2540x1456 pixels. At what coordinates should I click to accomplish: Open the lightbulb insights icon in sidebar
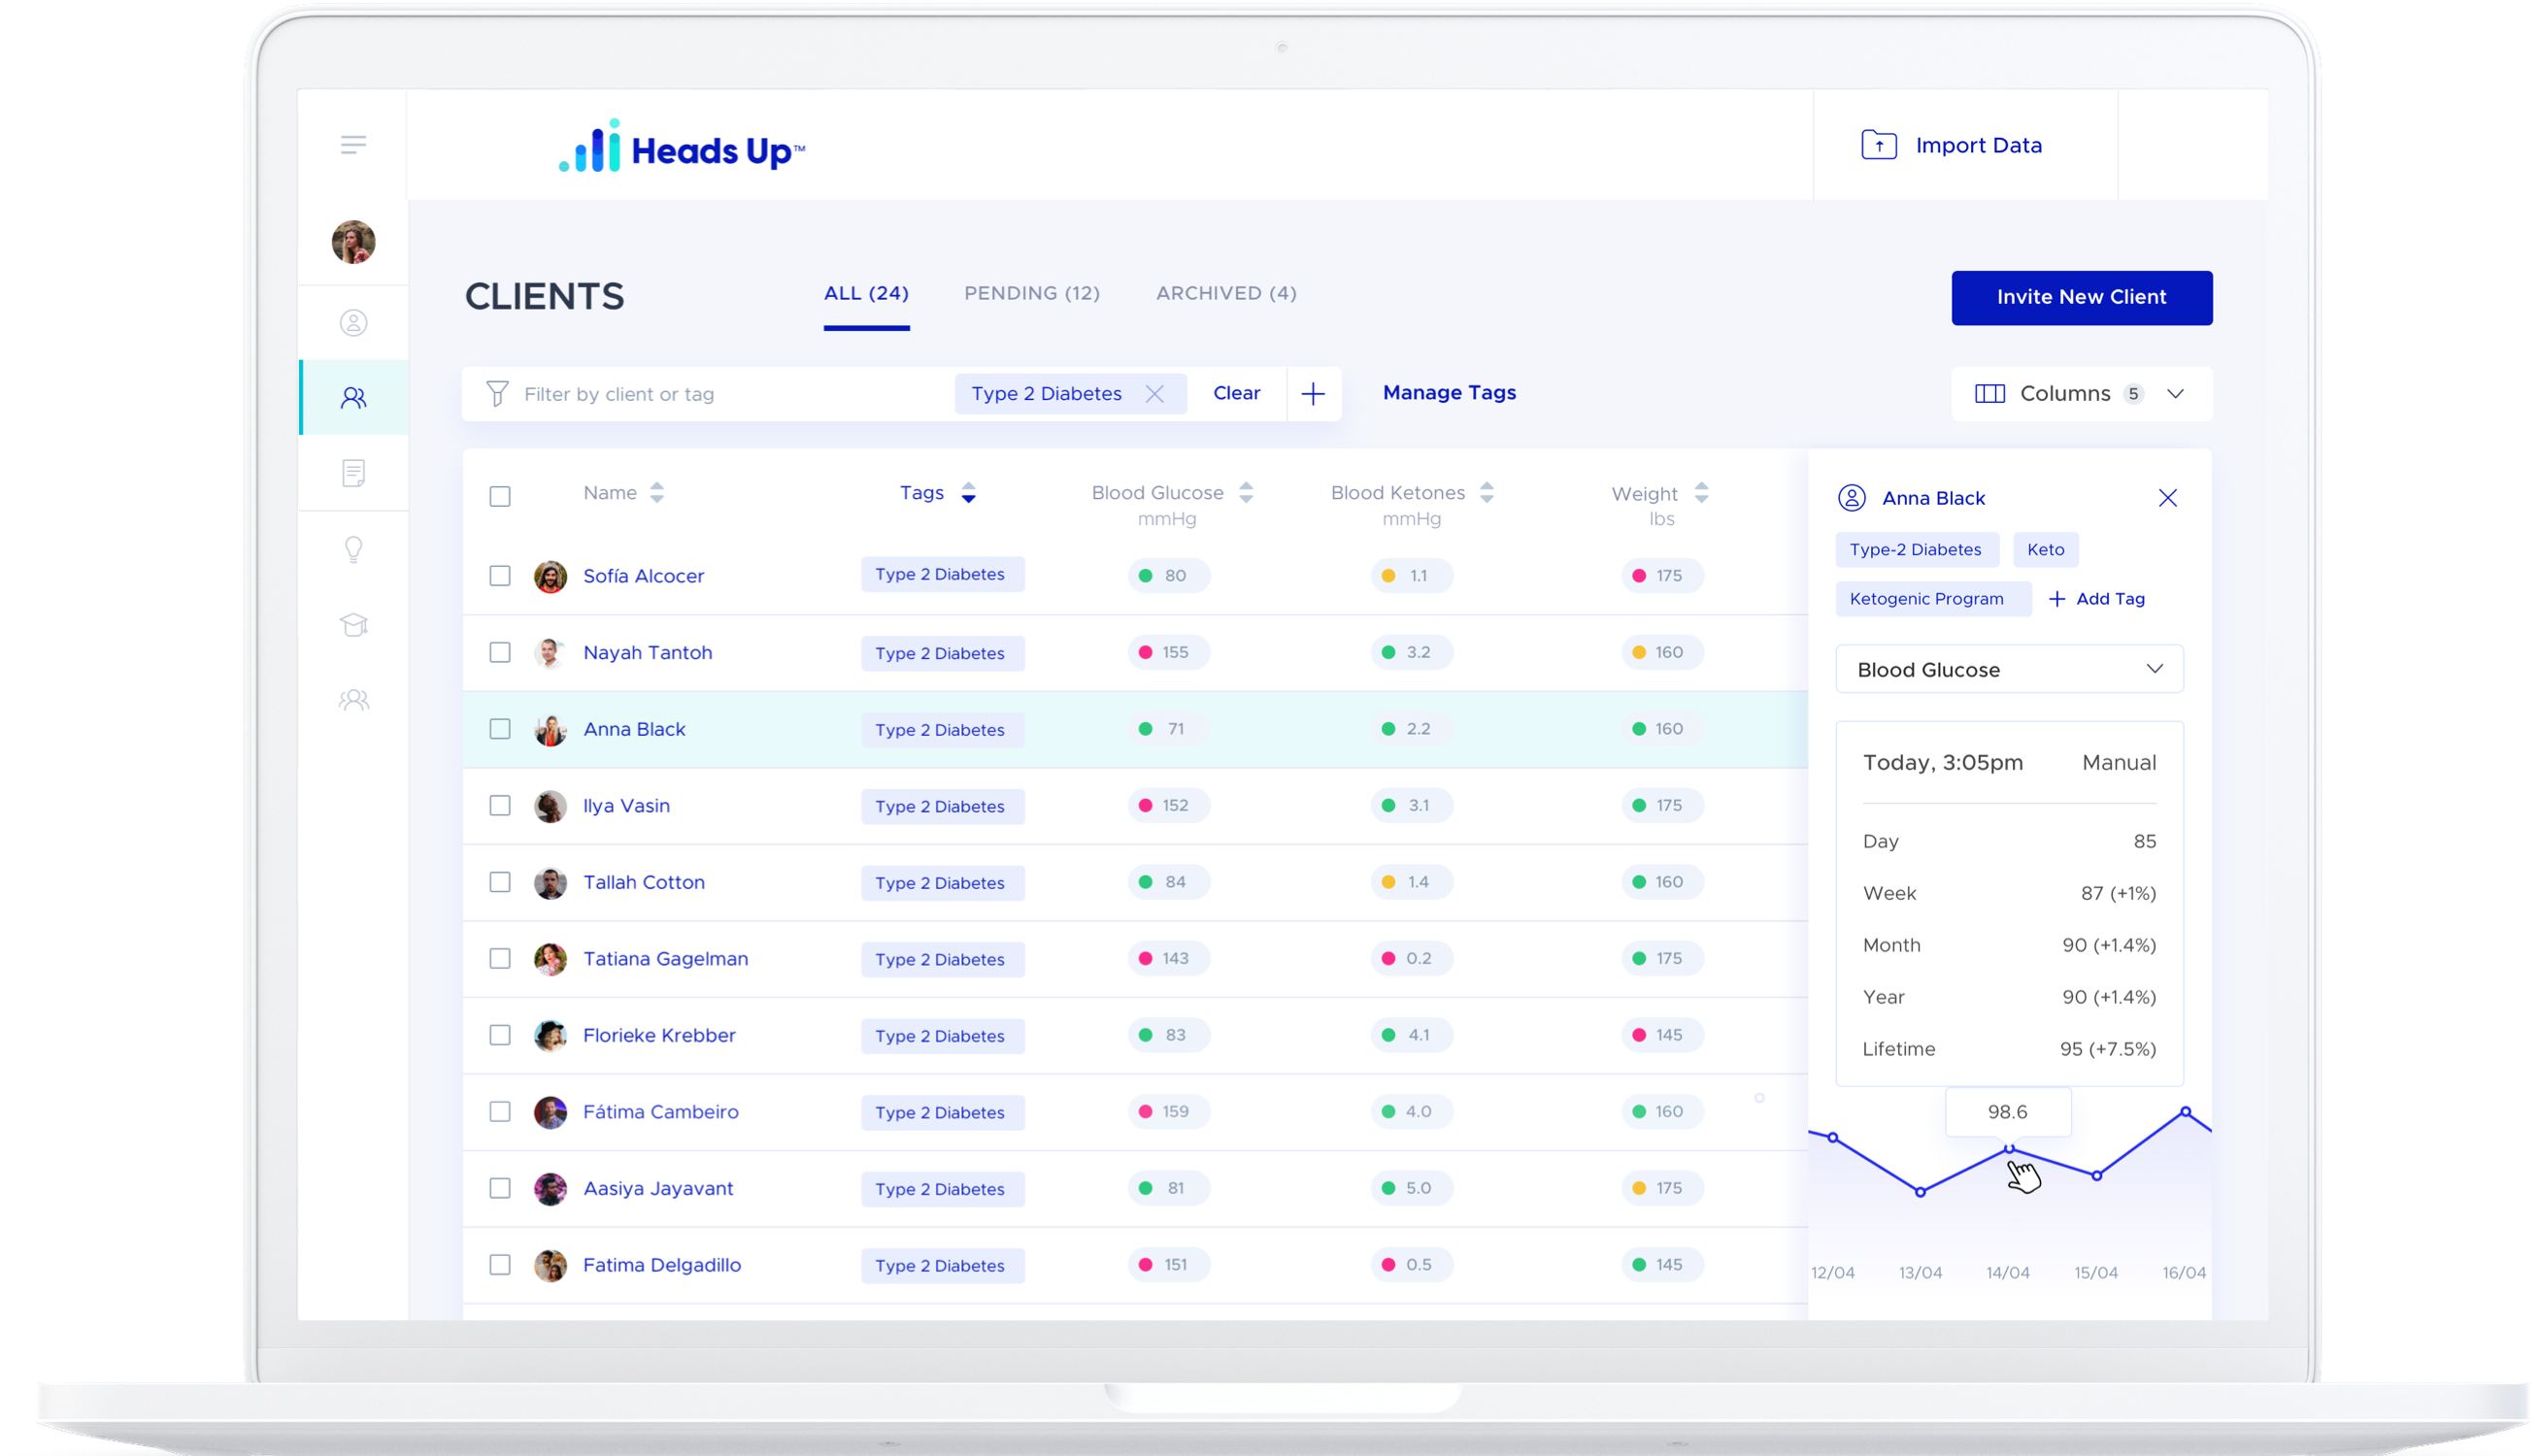click(x=353, y=549)
